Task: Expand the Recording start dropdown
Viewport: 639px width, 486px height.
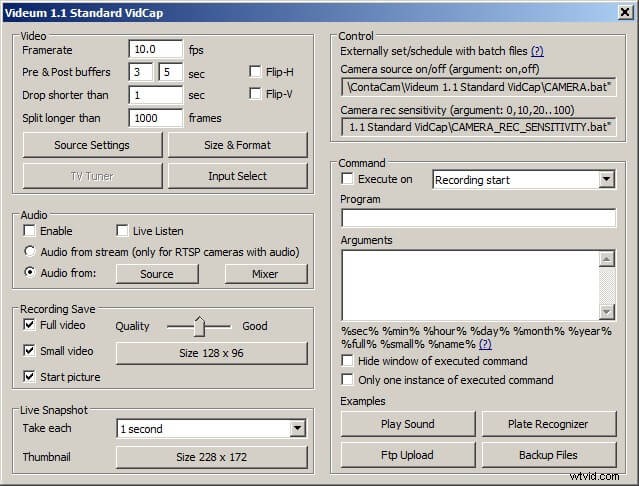Action: [x=606, y=179]
